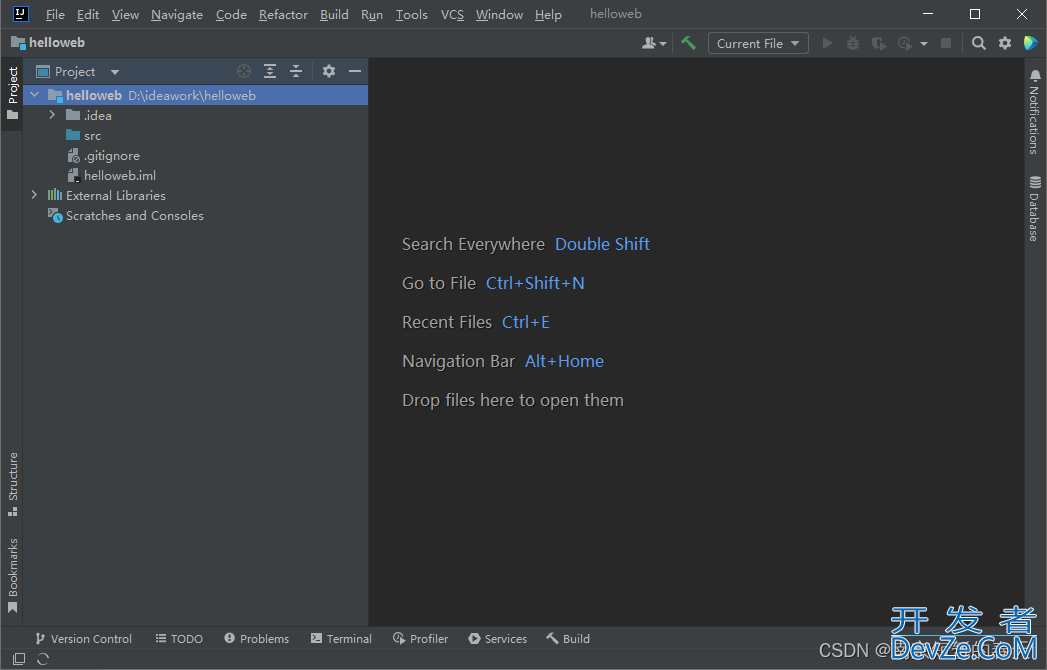Open the Navigate menu
The height and width of the screenshot is (670, 1047).
(x=176, y=15)
